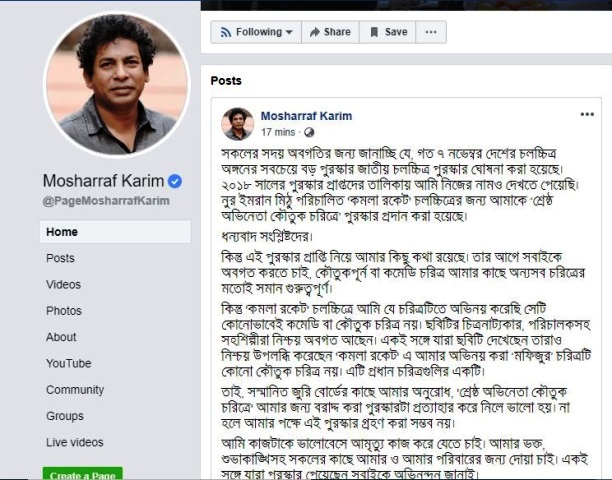Select Home in the left sidebar
Screen dimensions: 612x480
coord(62,232)
